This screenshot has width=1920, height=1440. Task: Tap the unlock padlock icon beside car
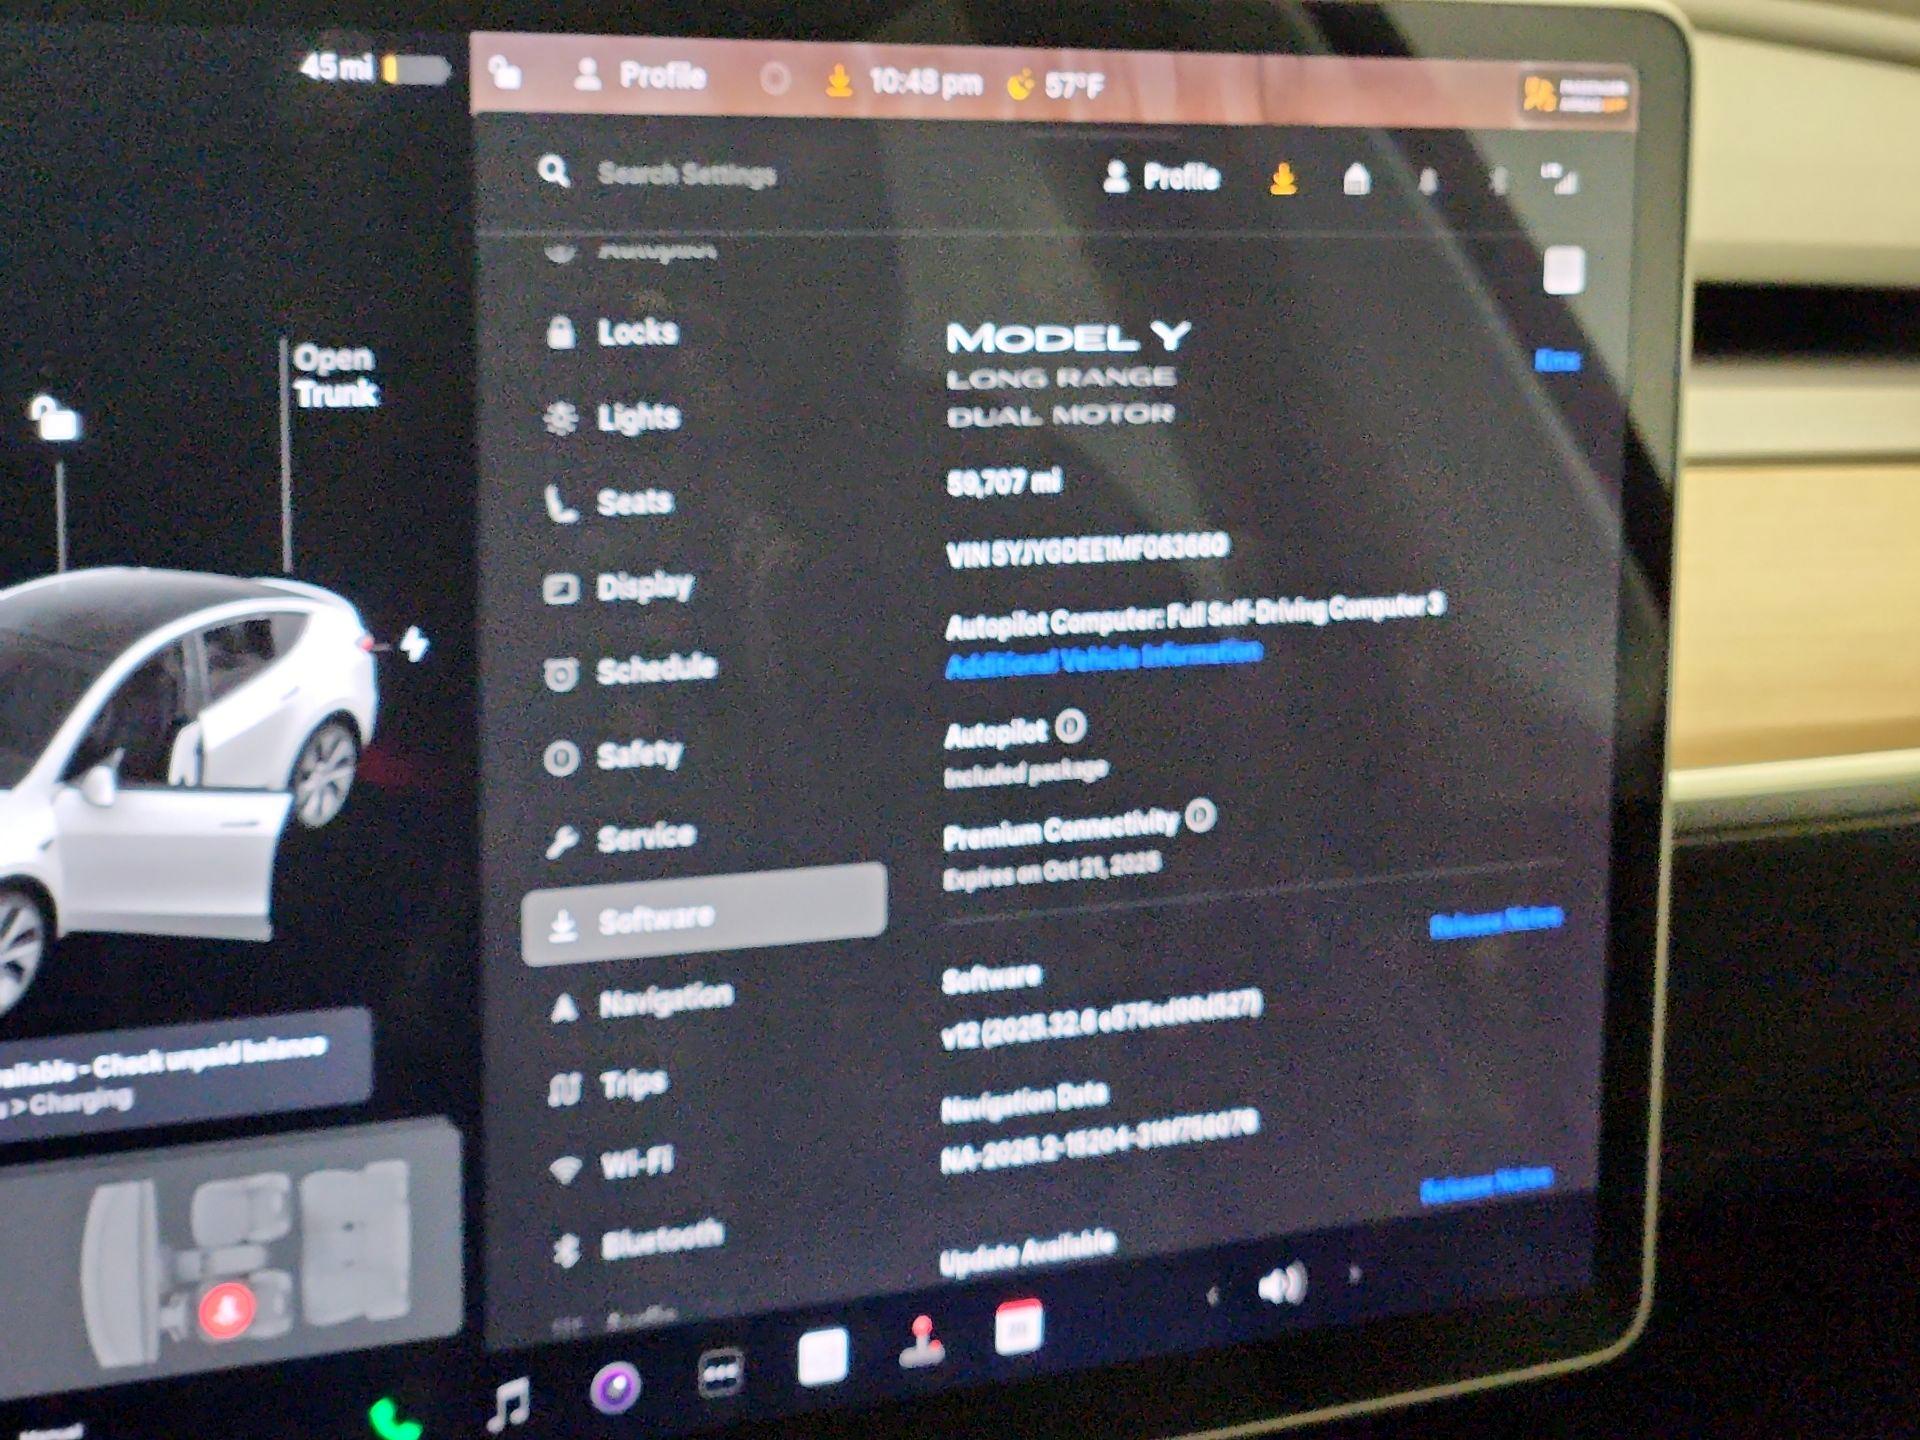[55, 418]
